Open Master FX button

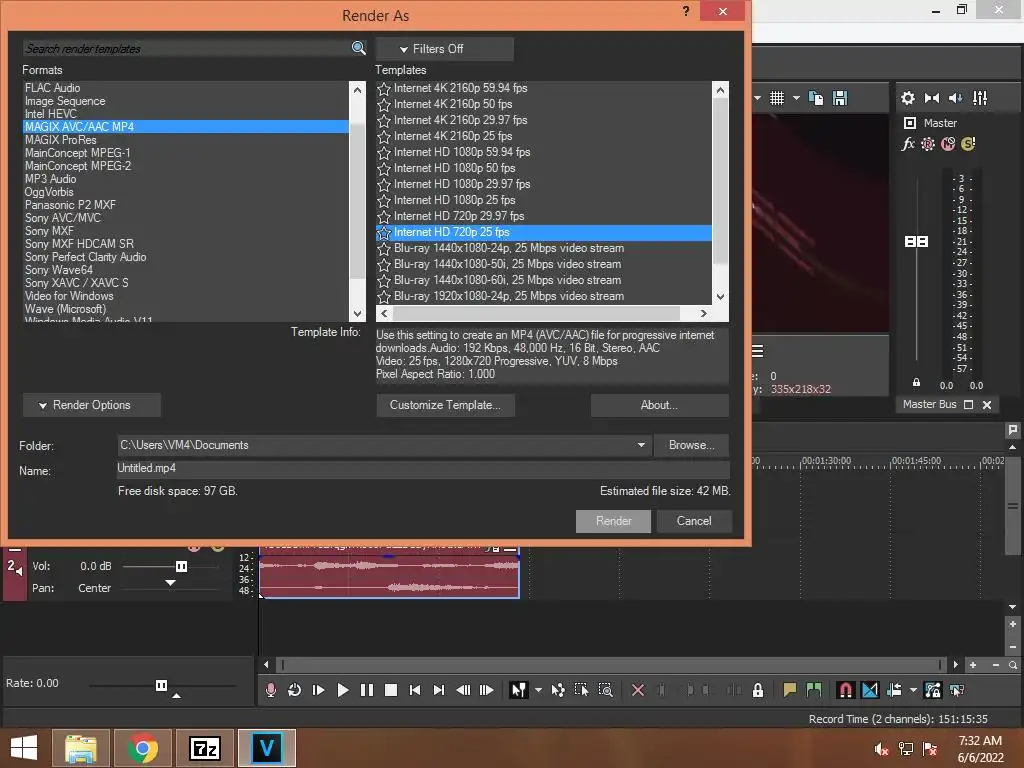pos(908,144)
